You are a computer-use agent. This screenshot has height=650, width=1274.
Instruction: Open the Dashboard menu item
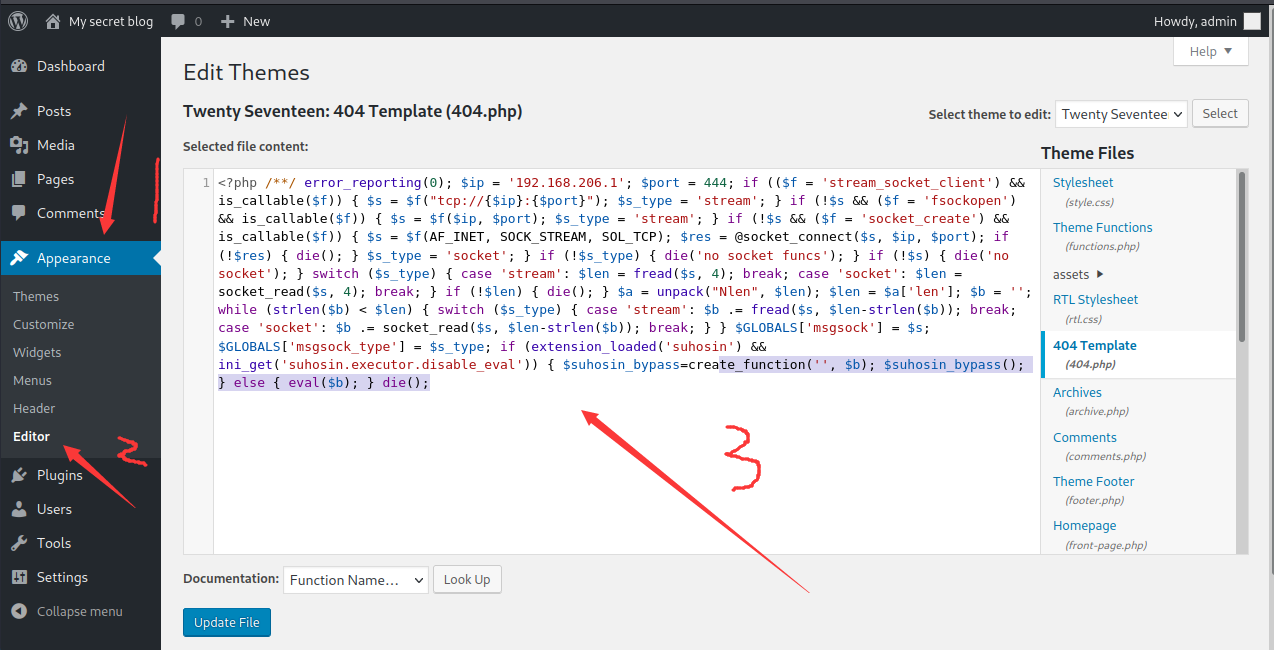tap(80, 66)
